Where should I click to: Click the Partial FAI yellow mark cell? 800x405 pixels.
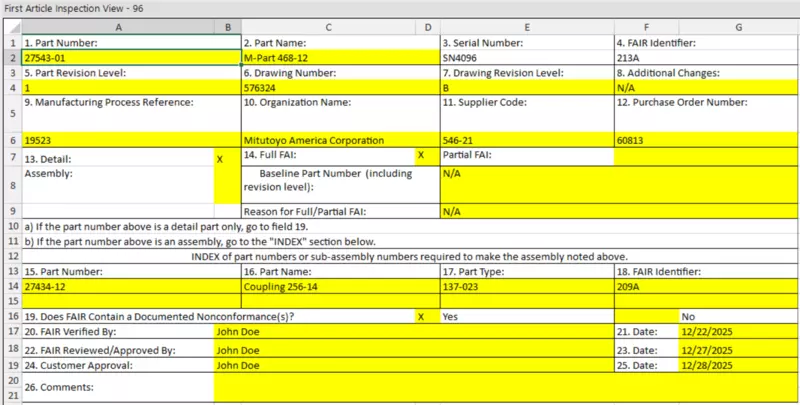click(707, 156)
